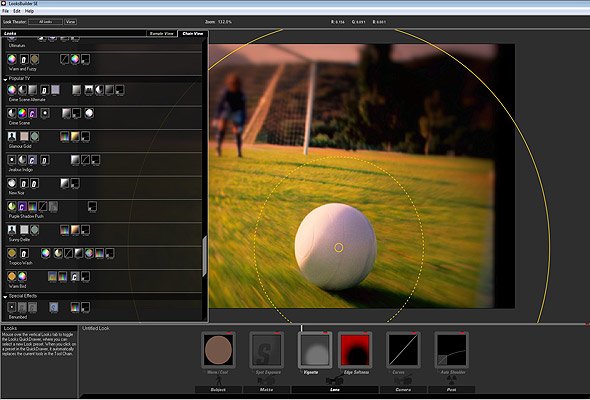
Task: Click the beige square swatch in Glamour Gold
Action: (24, 136)
